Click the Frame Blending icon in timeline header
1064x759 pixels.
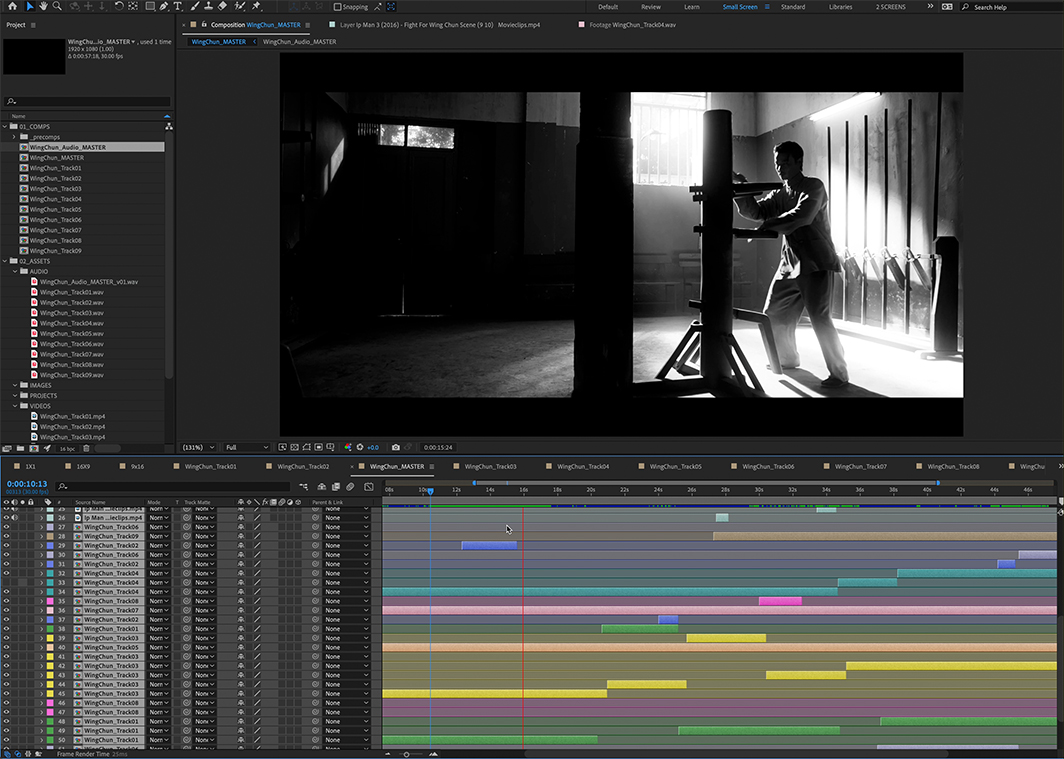tap(336, 486)
